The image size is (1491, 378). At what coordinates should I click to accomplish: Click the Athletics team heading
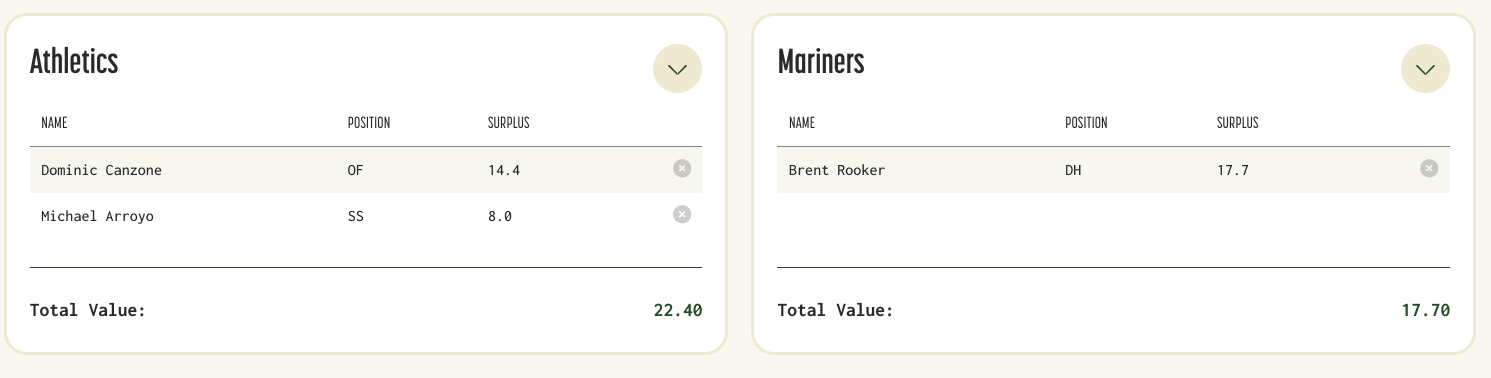coord(74,62)
